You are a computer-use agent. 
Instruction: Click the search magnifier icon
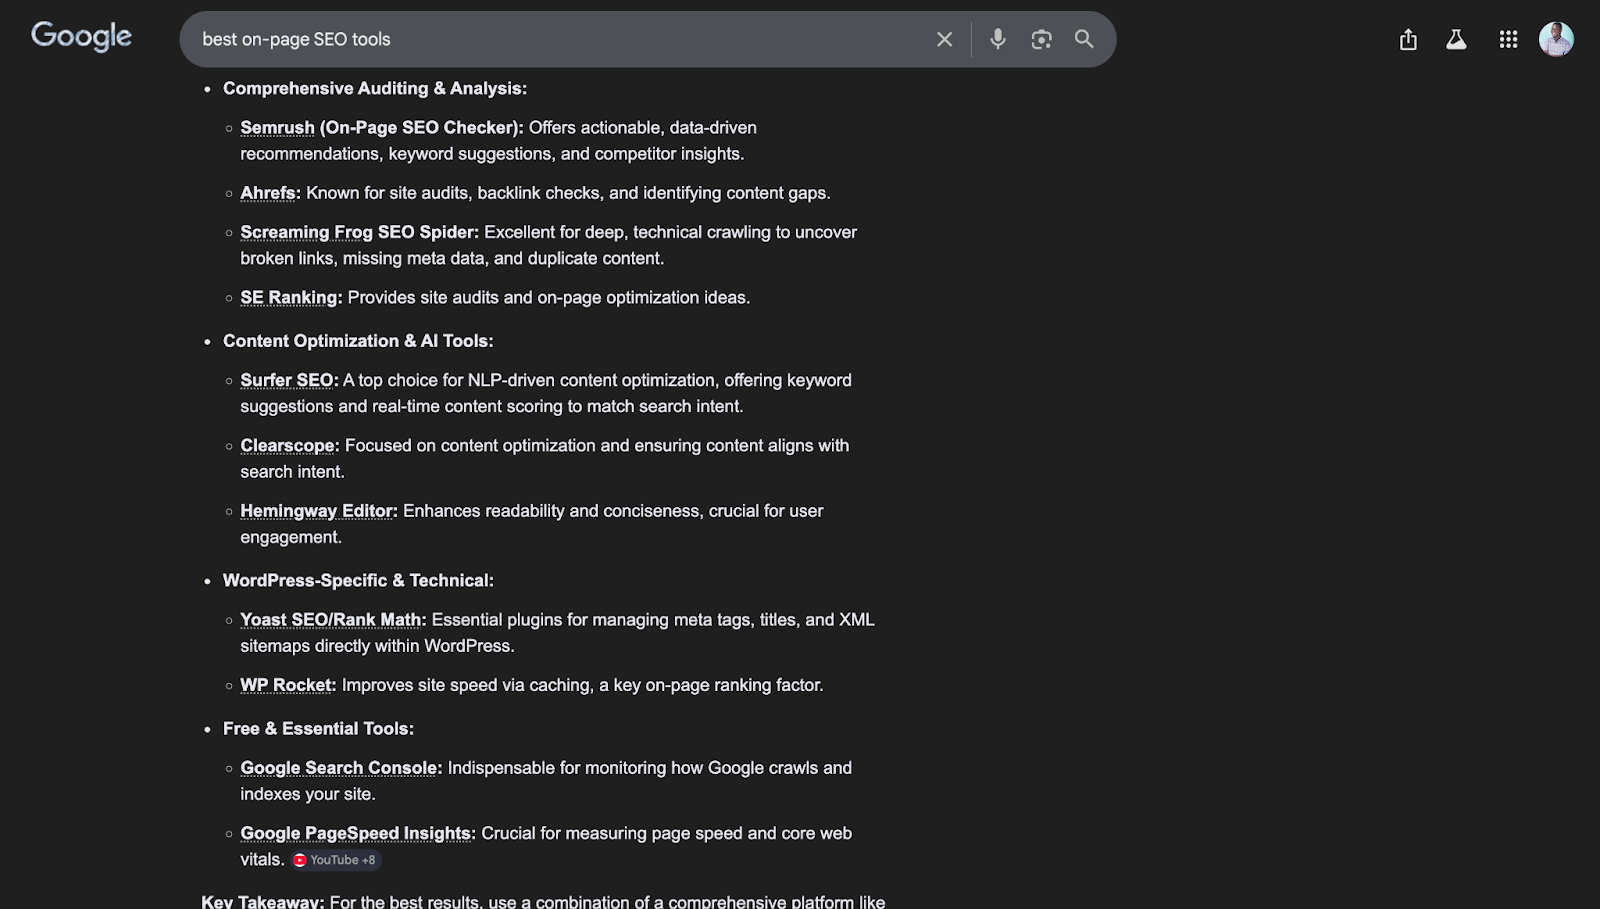coord(1084,39)
